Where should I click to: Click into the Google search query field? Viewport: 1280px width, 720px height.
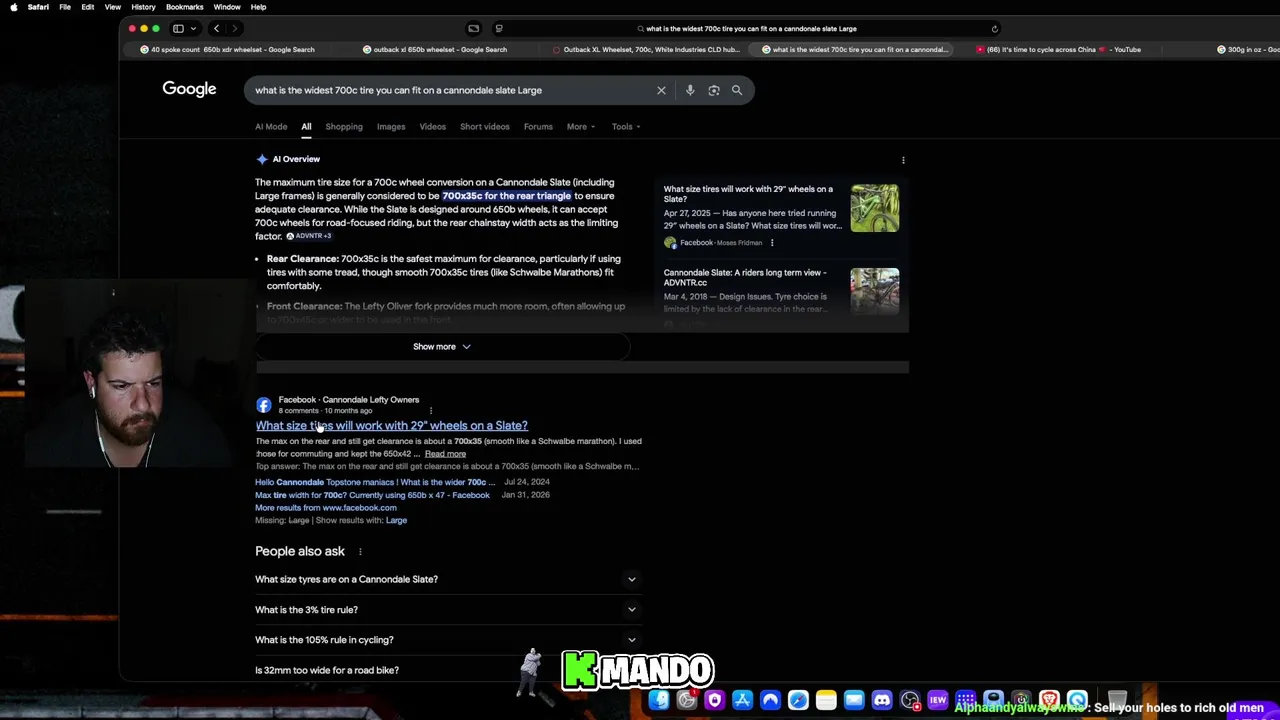click(450, 90)
